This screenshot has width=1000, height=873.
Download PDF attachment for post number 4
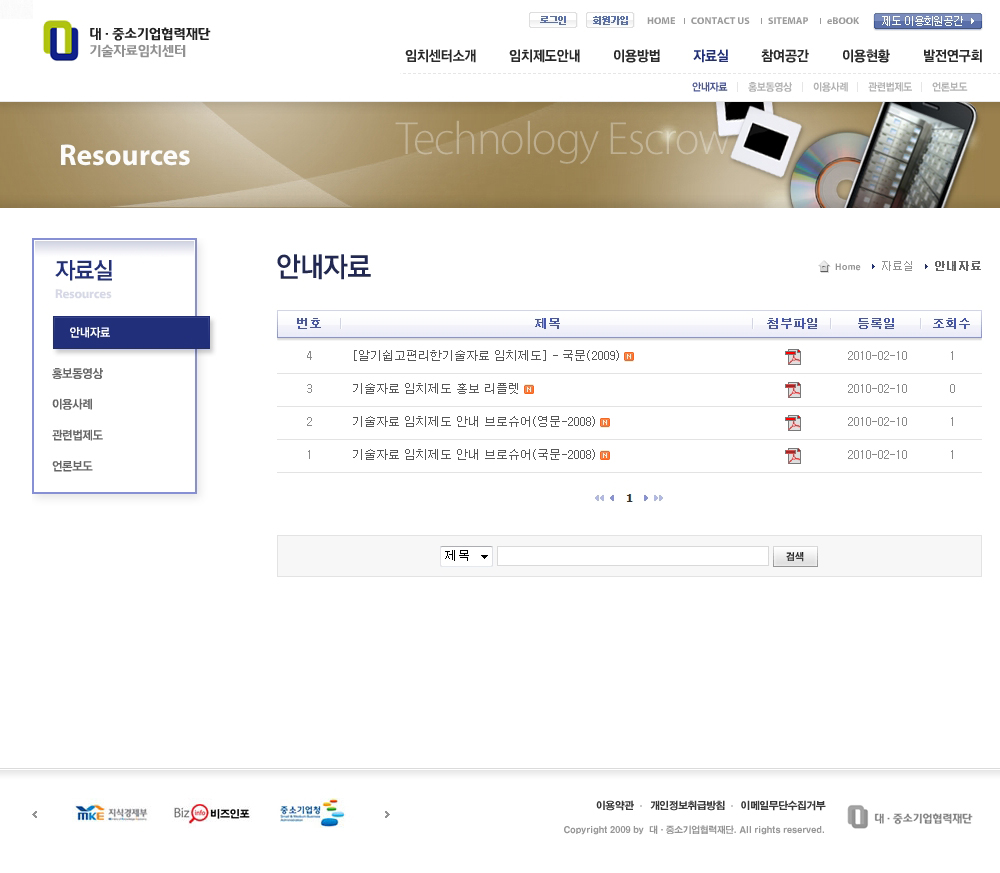coord(793,357)
